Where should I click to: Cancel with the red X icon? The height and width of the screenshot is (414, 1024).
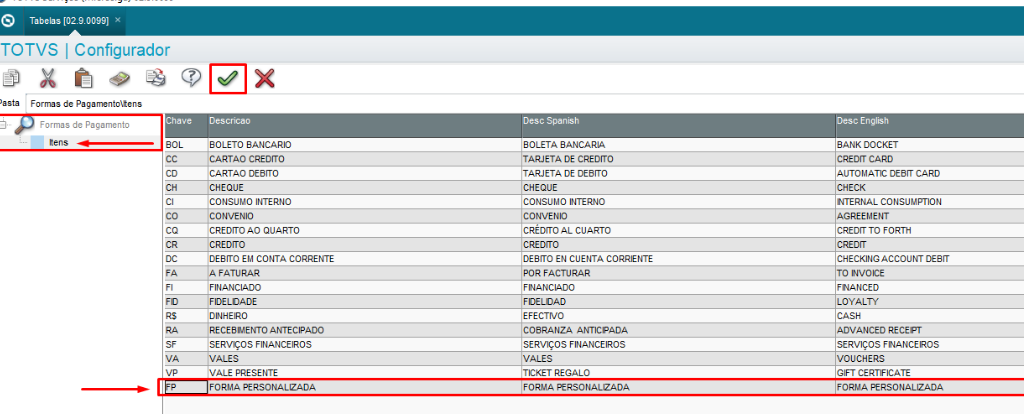pyautogui.click(x=264, y=78)
